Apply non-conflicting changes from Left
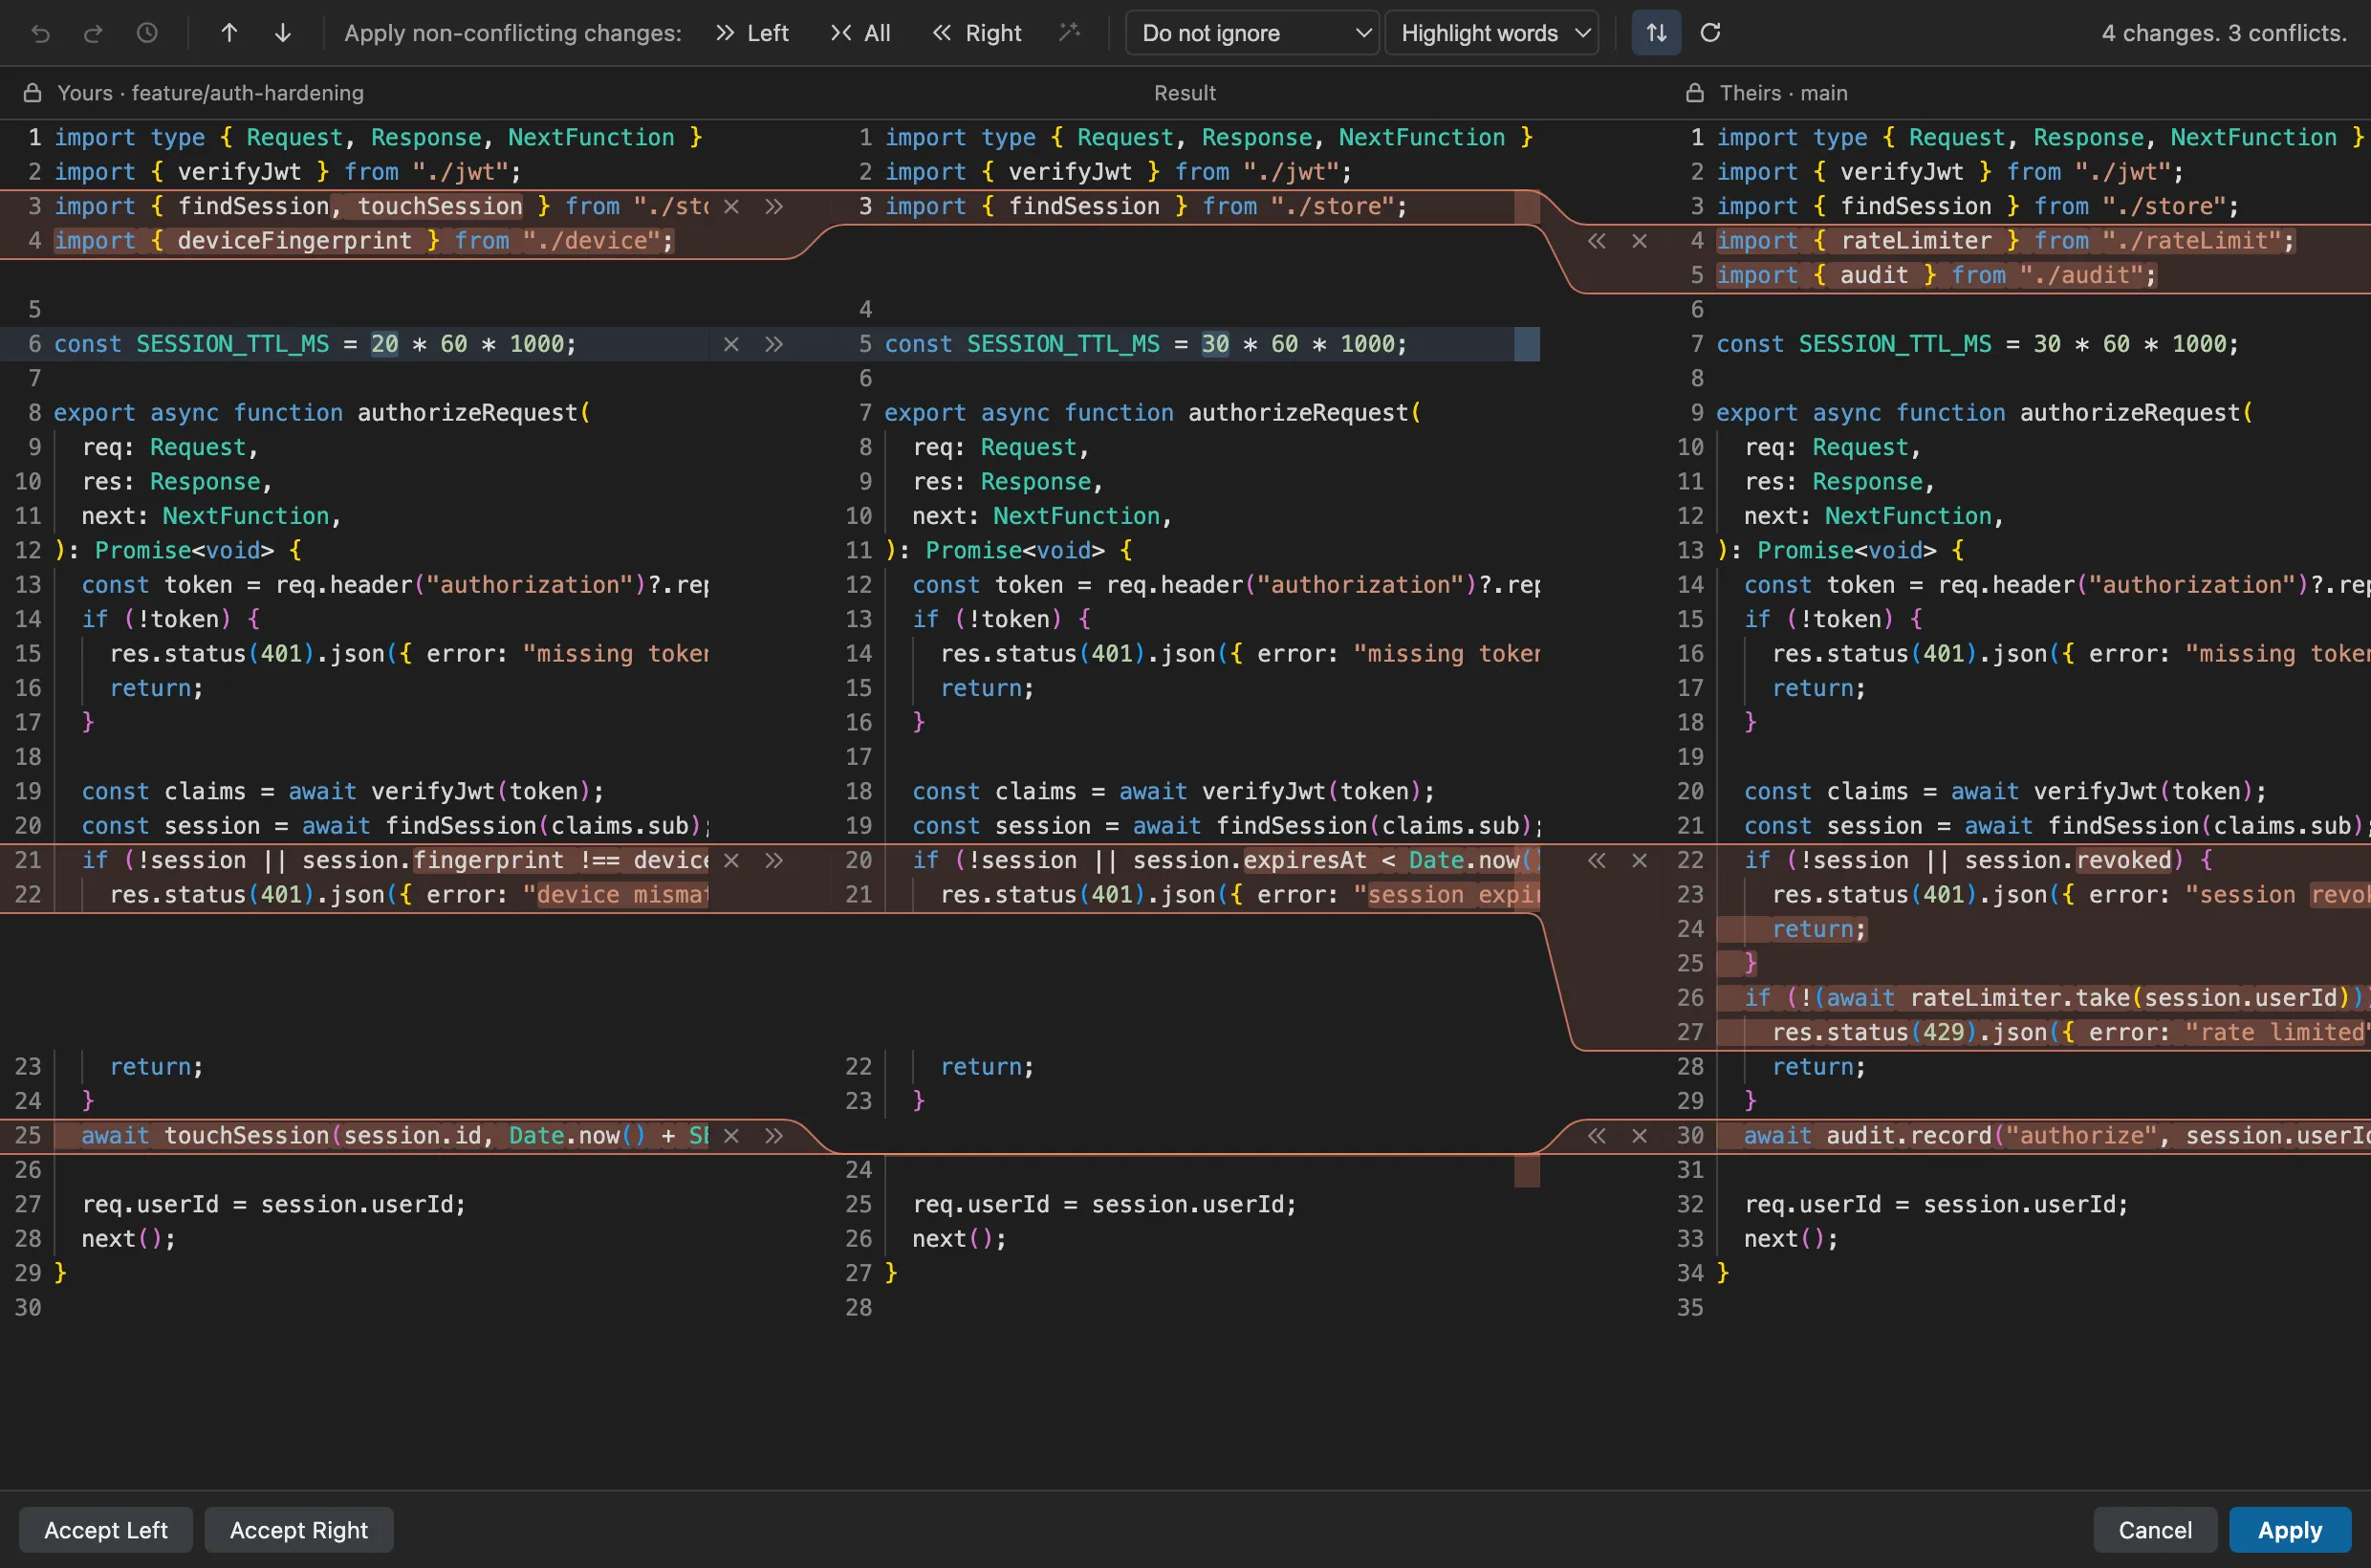 pos(752,33)
